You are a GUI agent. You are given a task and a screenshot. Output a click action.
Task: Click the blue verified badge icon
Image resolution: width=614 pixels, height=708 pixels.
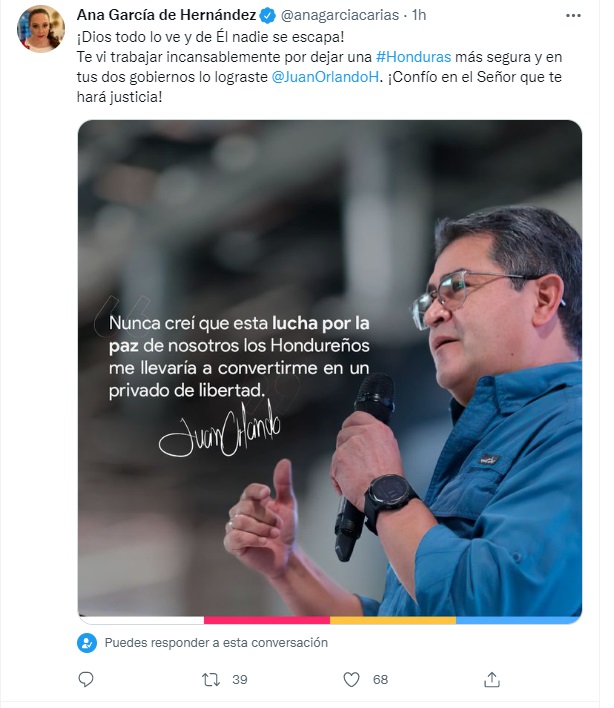click(268, 16)
